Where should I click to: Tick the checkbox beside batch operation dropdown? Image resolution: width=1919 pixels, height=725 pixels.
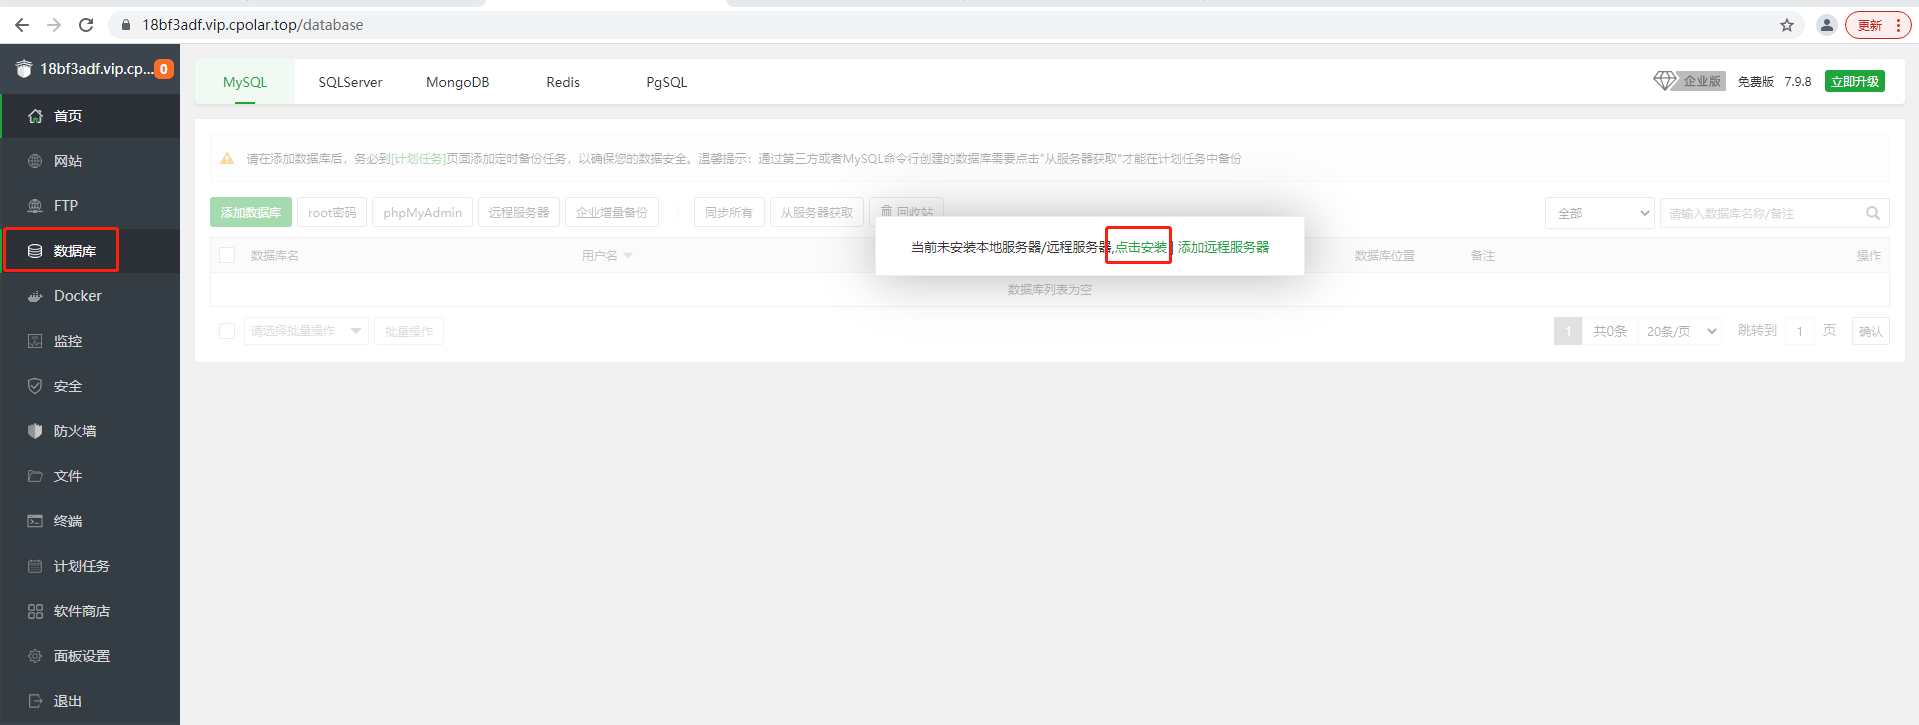point(227,331)
